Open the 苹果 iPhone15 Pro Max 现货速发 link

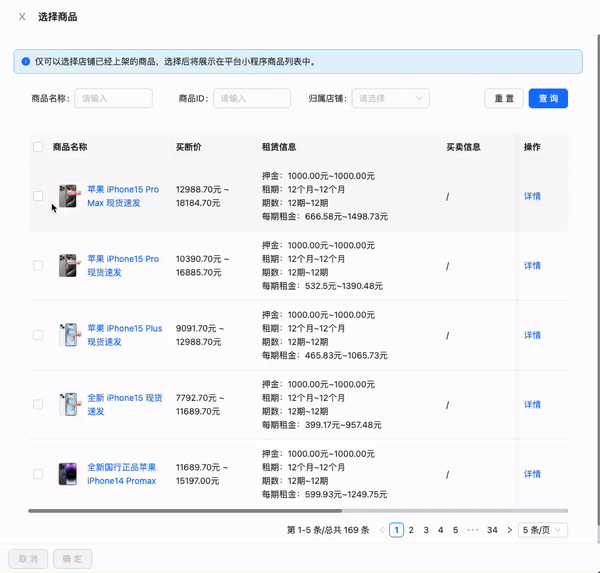coord(123,196)
